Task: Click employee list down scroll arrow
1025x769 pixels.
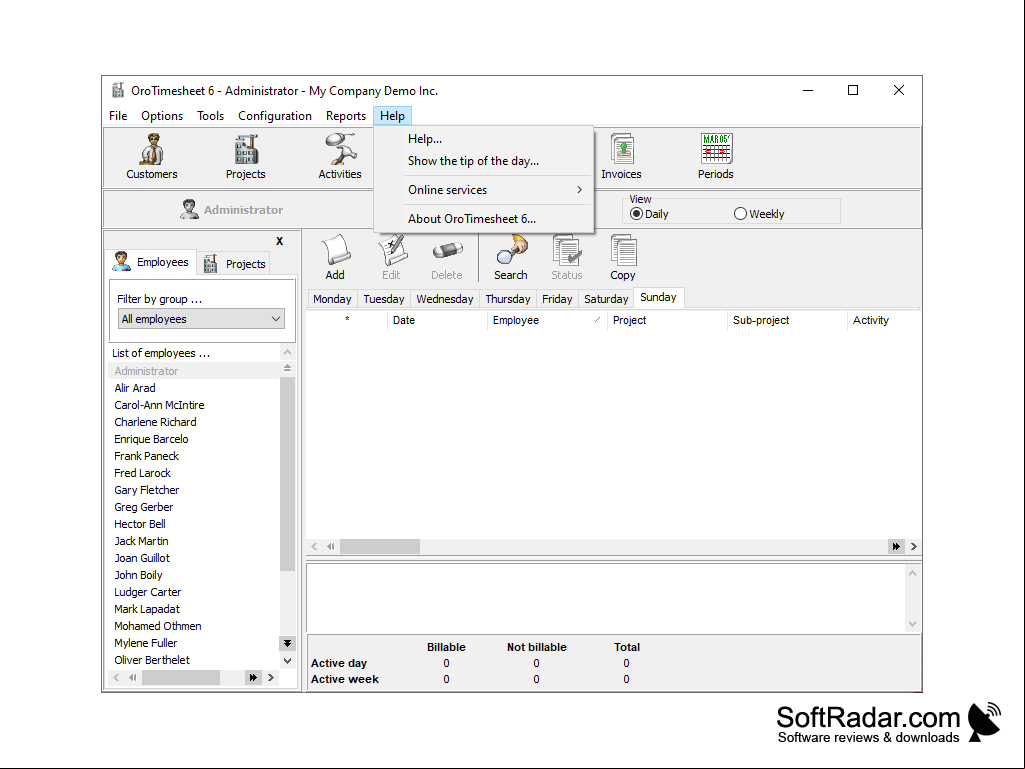Action: tap(287, 660)
